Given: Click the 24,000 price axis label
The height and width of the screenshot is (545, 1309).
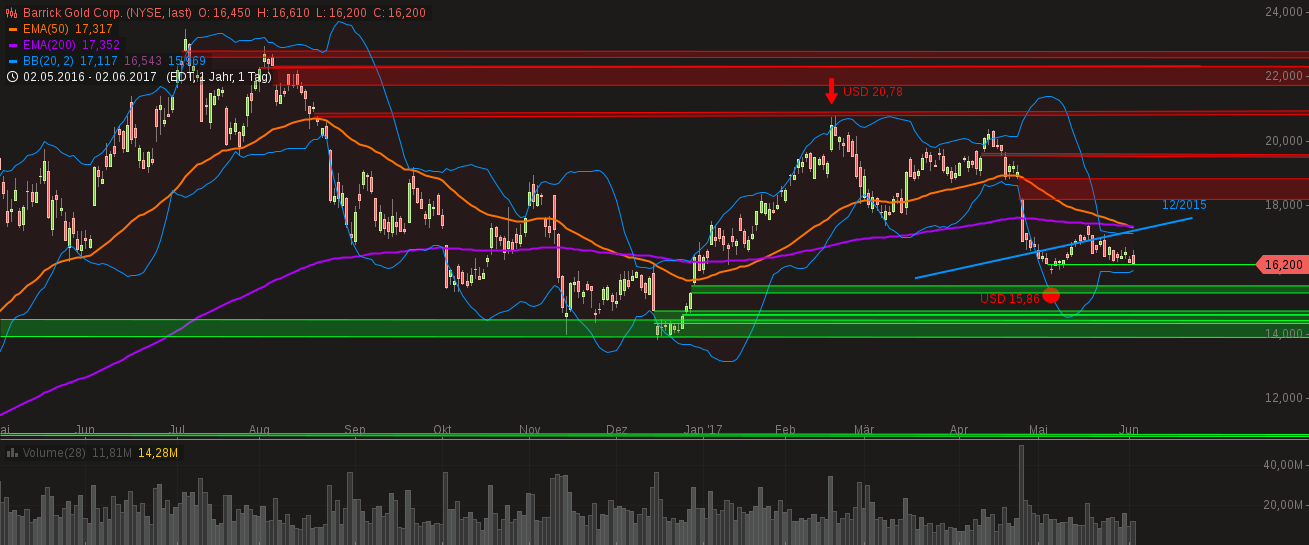Looking at the screenshot, I should [x=1285, y=12].
